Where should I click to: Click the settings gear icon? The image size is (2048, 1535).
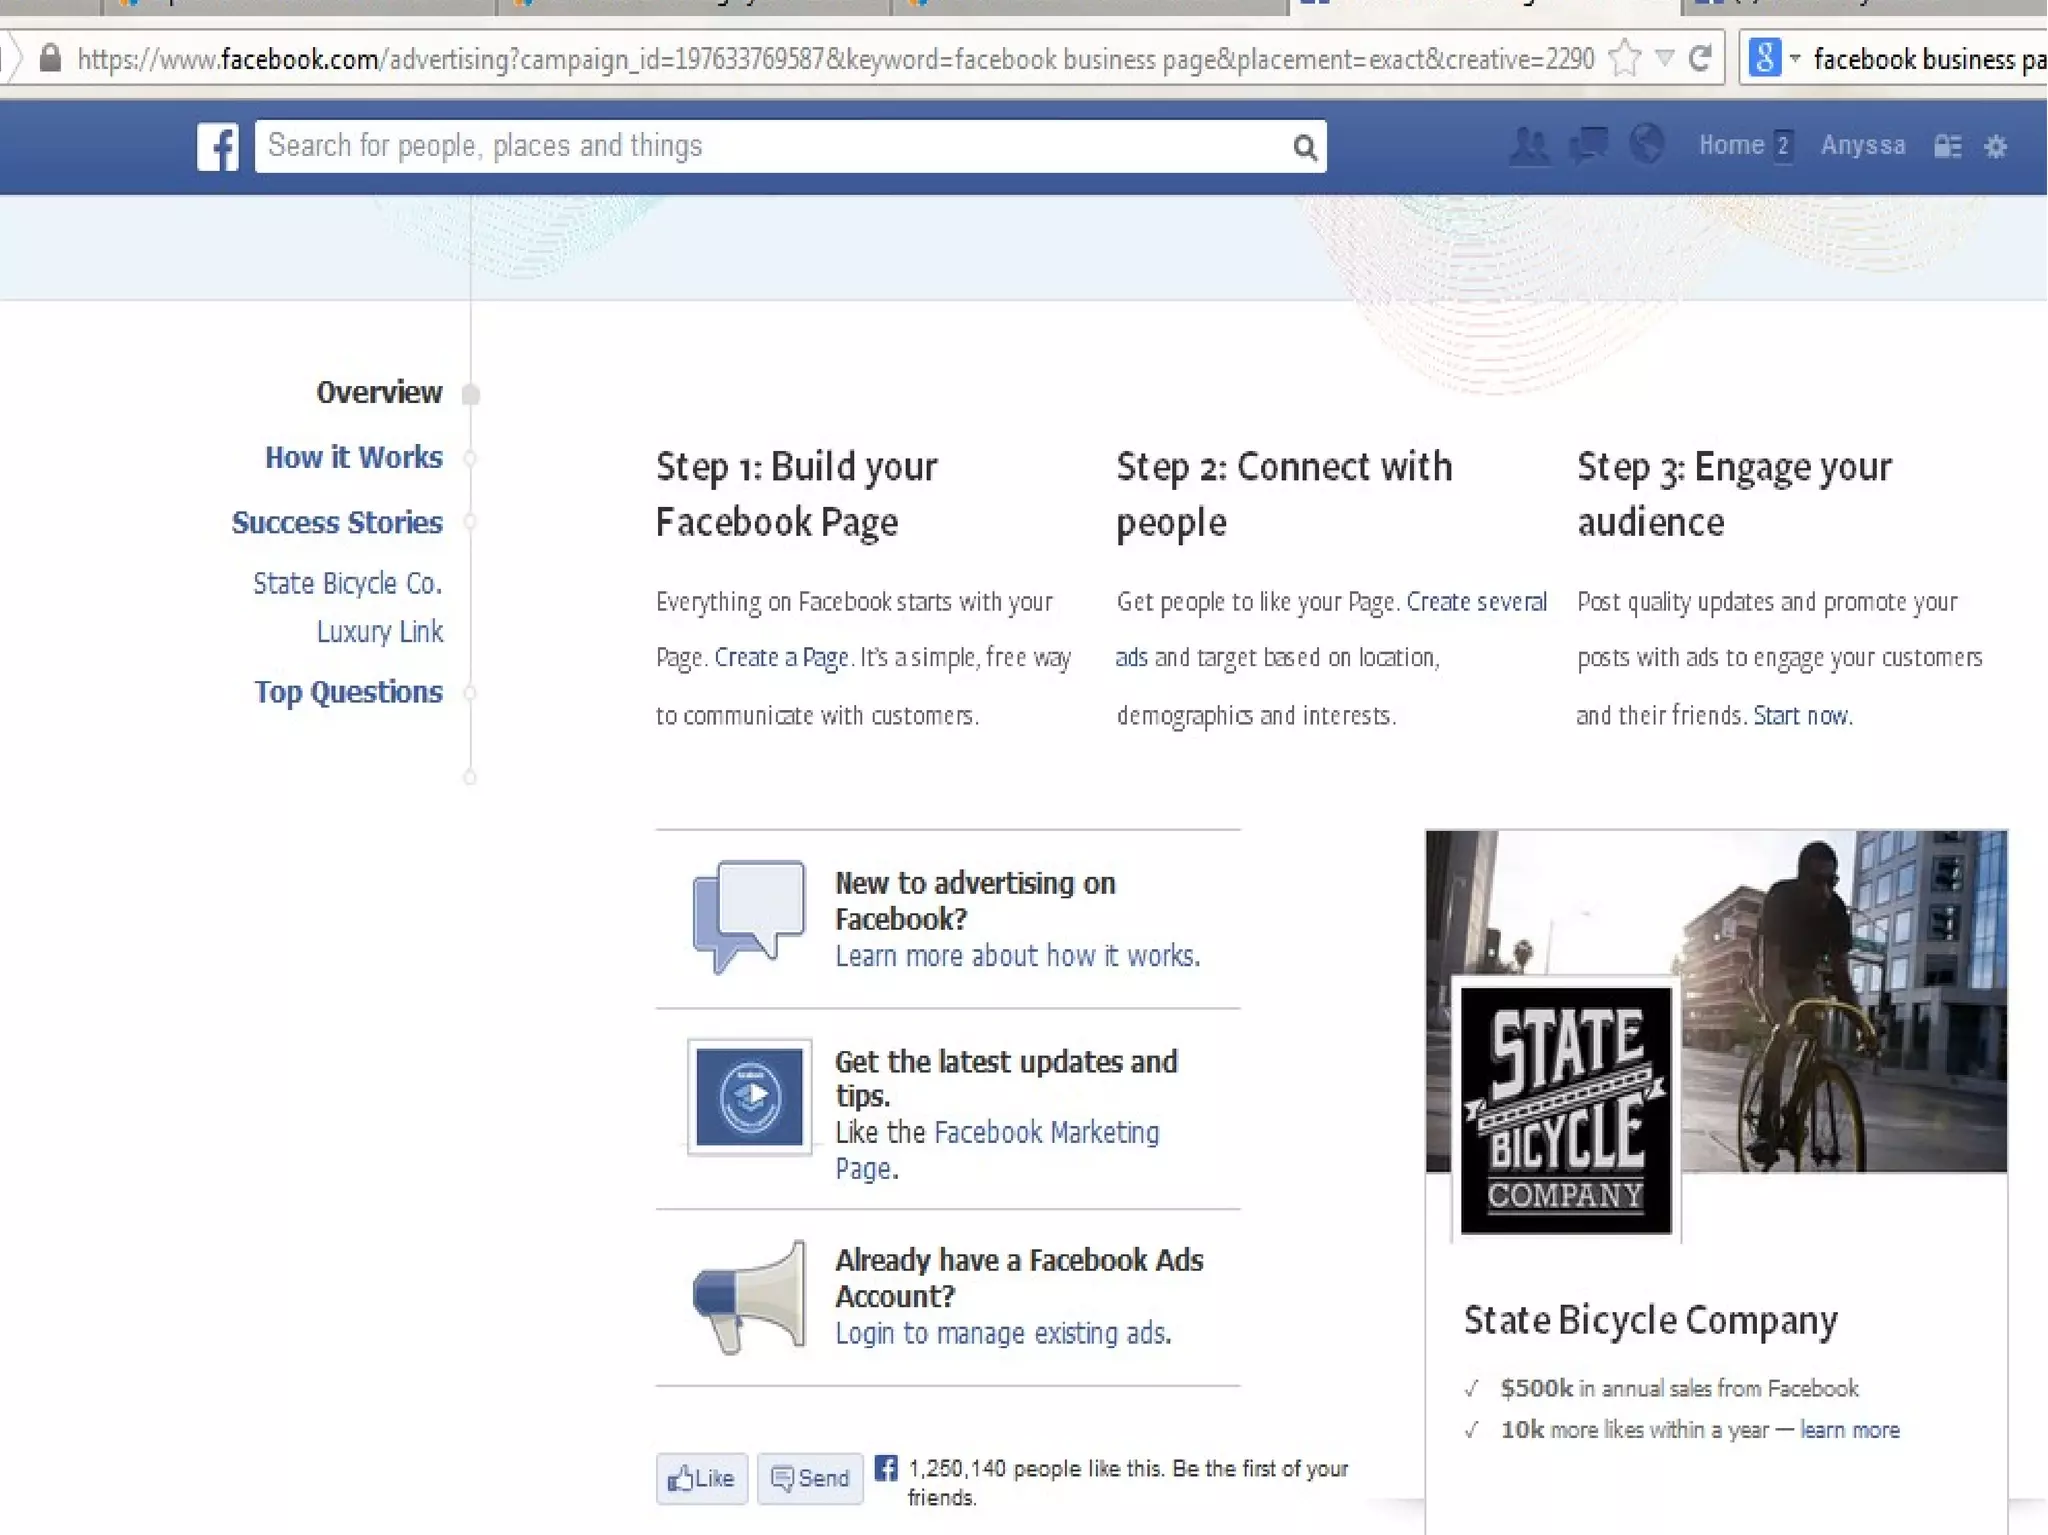1996,147
